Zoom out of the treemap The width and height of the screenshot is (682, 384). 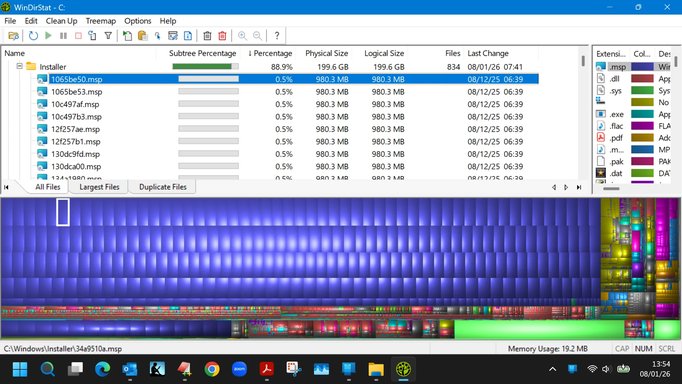pos(257,36)
